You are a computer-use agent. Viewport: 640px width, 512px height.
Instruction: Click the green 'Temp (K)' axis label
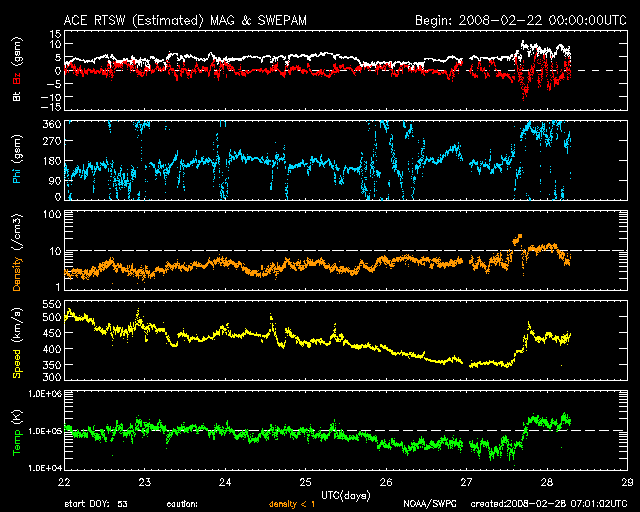coord(16,433)
